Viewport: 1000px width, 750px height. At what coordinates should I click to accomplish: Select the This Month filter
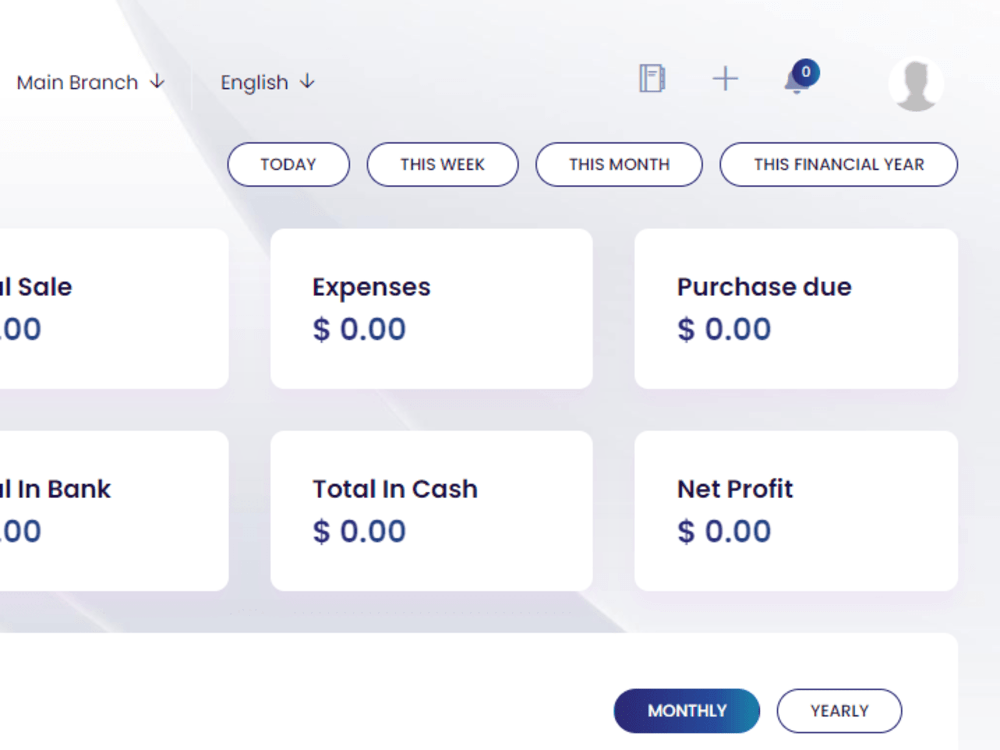click(619, 165)
